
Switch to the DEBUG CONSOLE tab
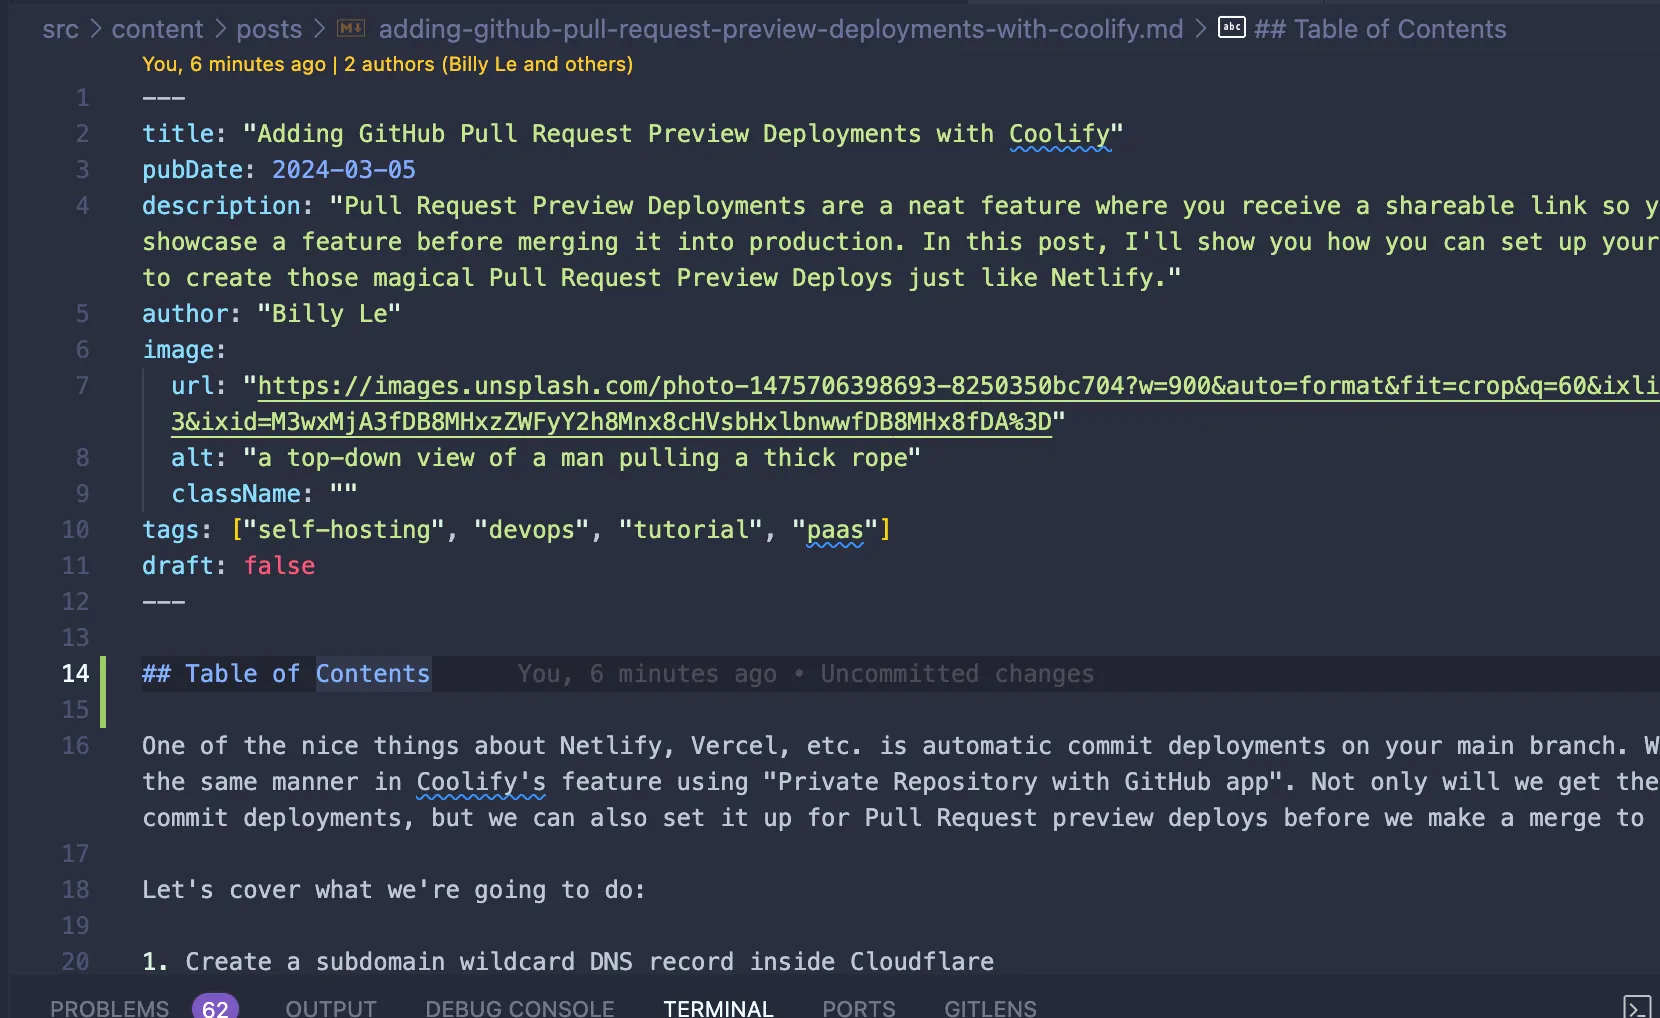[x=520, y=1008]
